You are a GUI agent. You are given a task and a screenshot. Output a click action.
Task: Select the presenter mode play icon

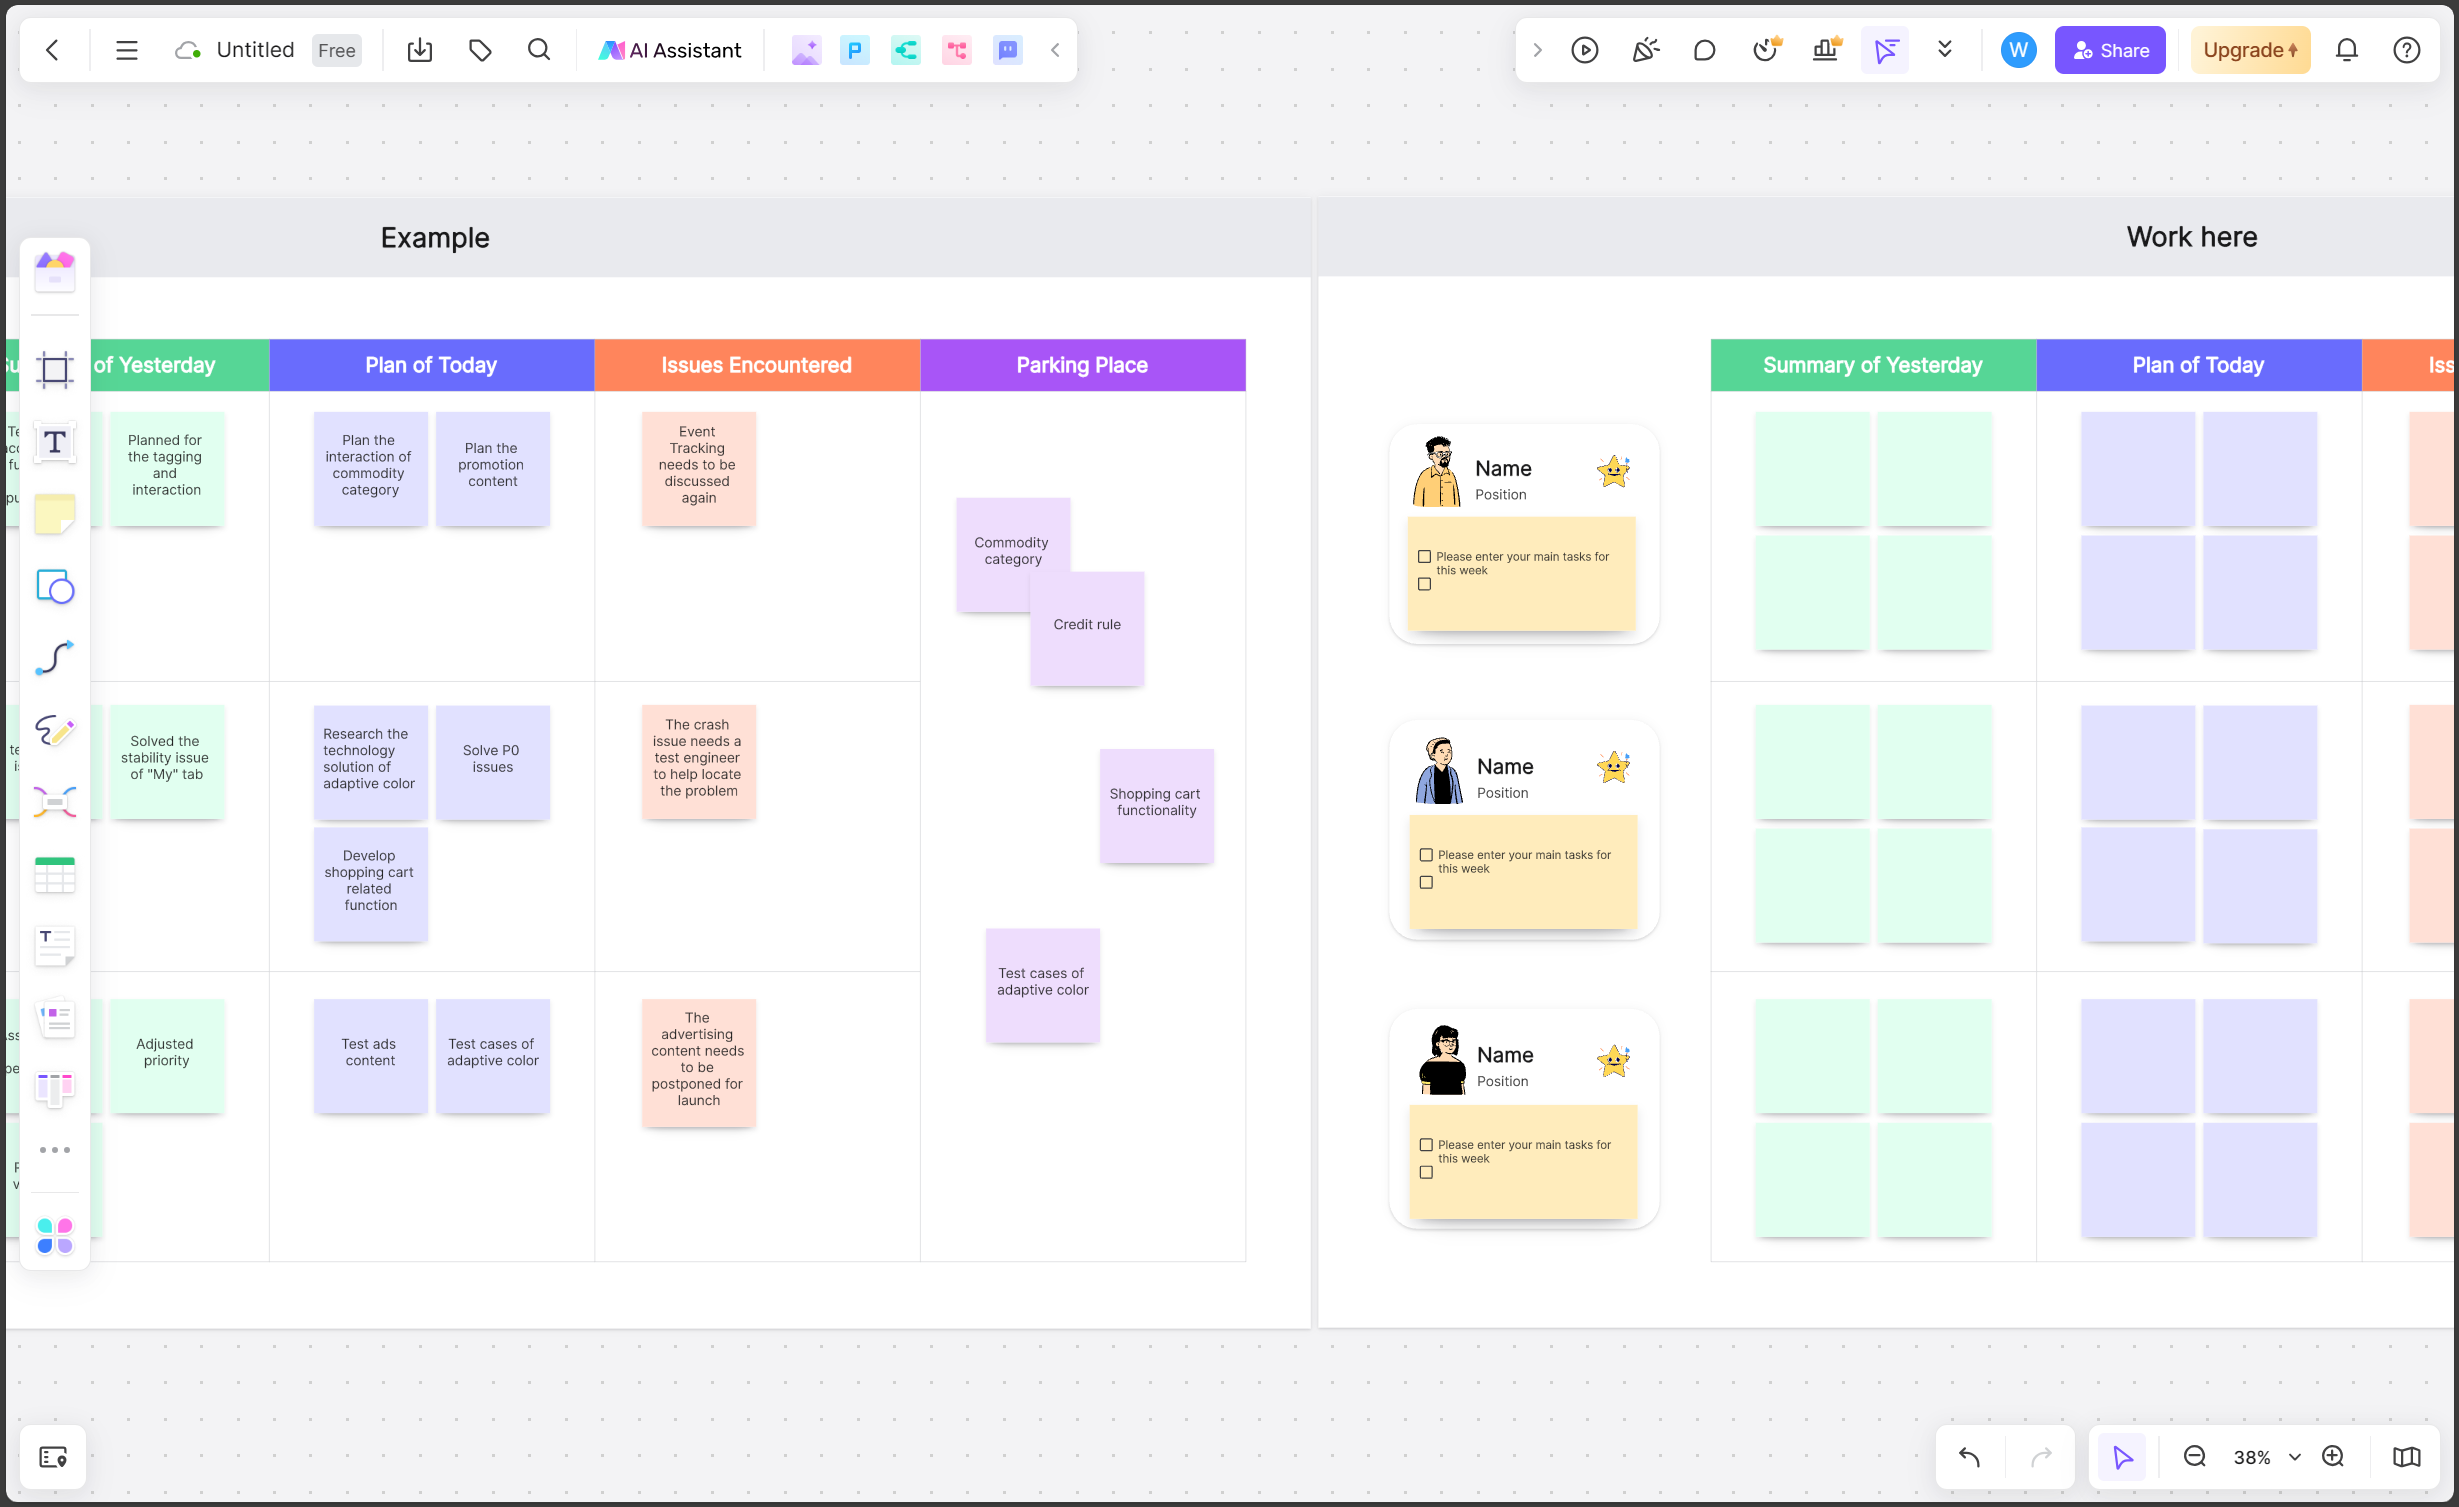pos(1586,49)
